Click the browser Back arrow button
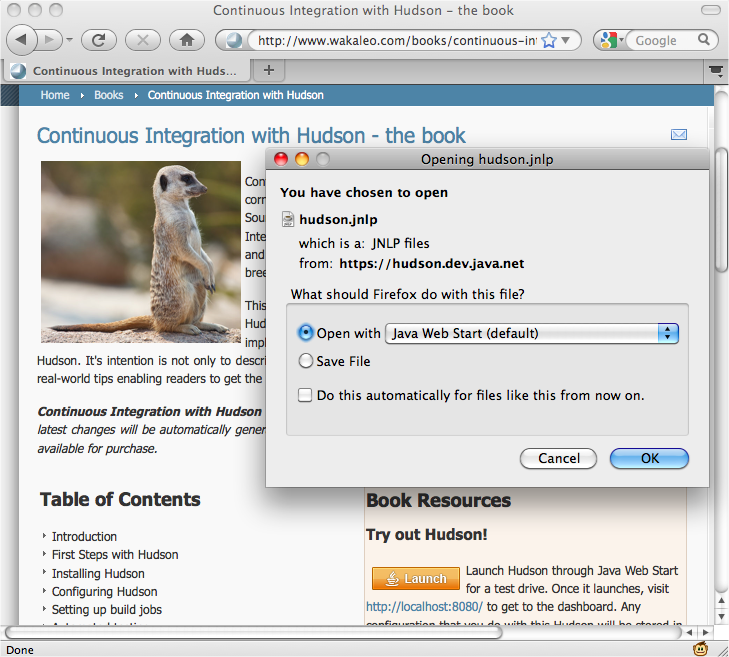This screenshot has width=729, height=657. tap(21, 40)
